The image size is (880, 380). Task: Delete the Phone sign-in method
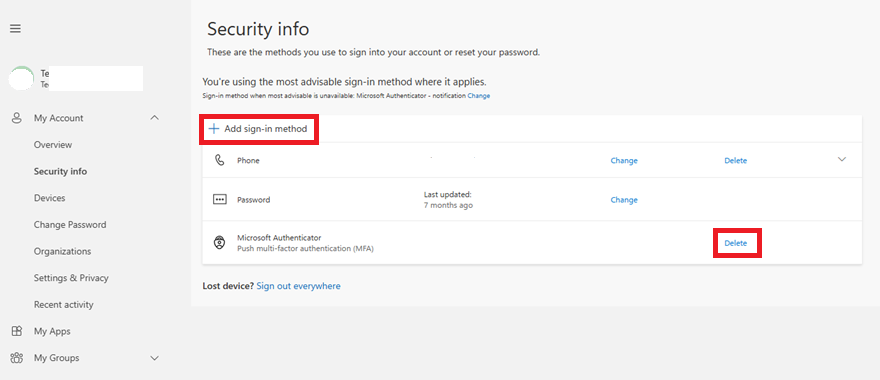coord(736,161)
